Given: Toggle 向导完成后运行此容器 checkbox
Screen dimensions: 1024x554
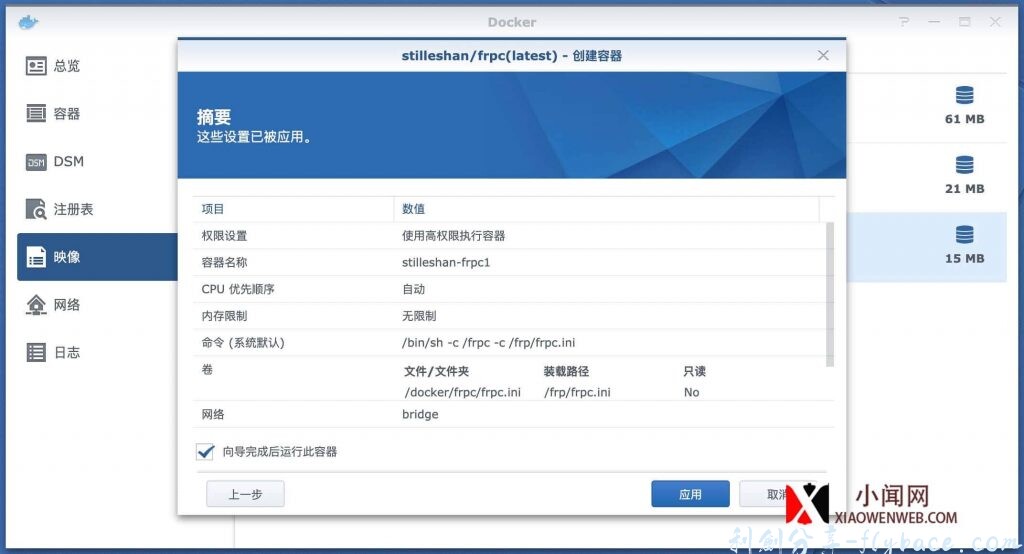Looking at the screenshot, I should point(205,451).
